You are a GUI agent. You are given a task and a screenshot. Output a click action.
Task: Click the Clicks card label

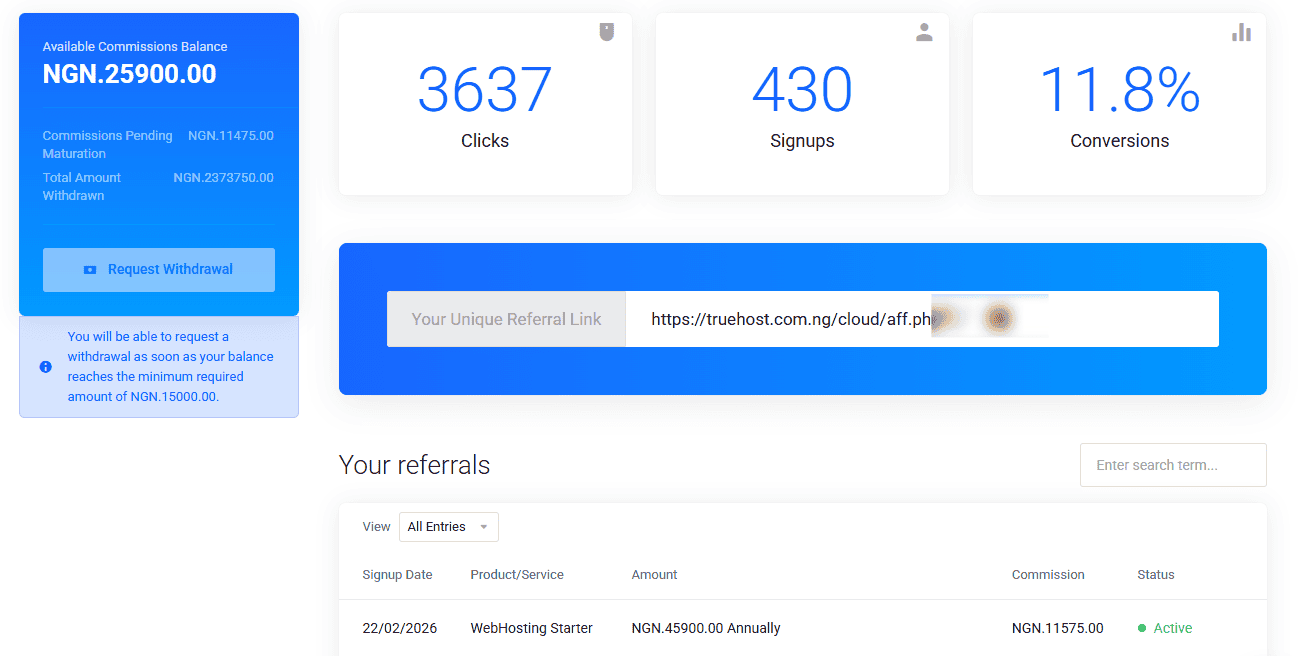pyautogui.click(x=485, y=141)
